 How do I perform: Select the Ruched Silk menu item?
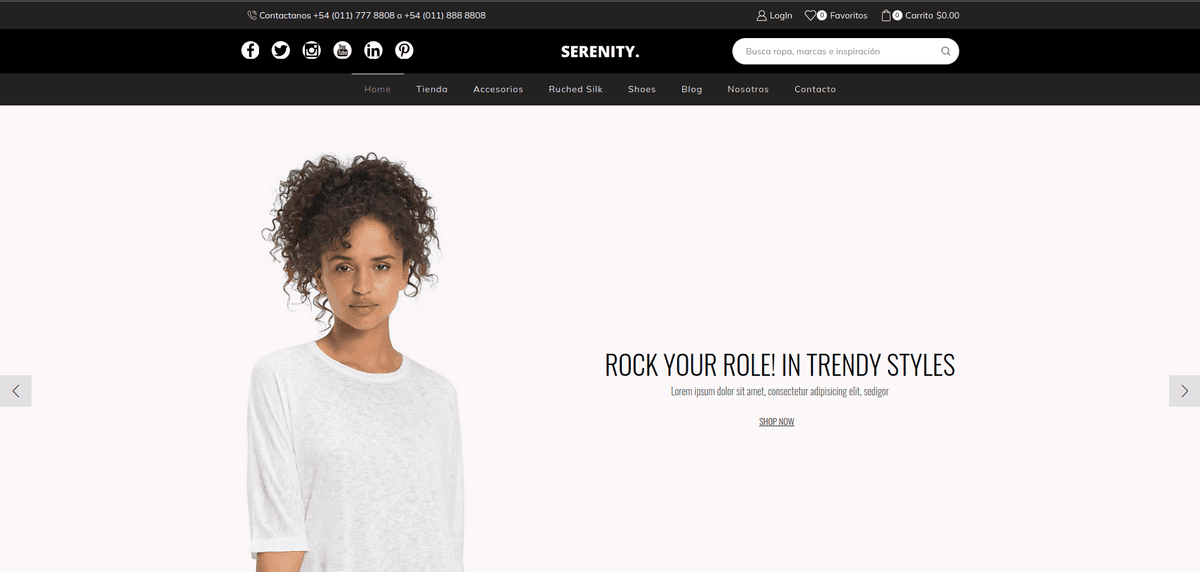(576, 89)
